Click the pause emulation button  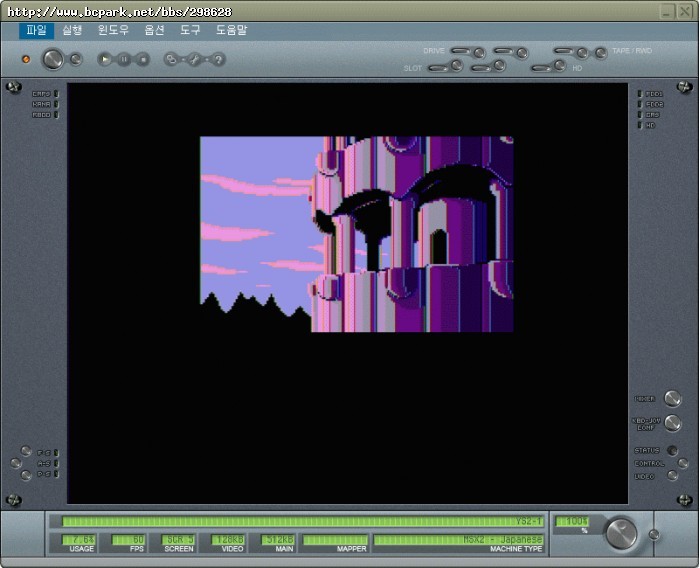point(124,59)
